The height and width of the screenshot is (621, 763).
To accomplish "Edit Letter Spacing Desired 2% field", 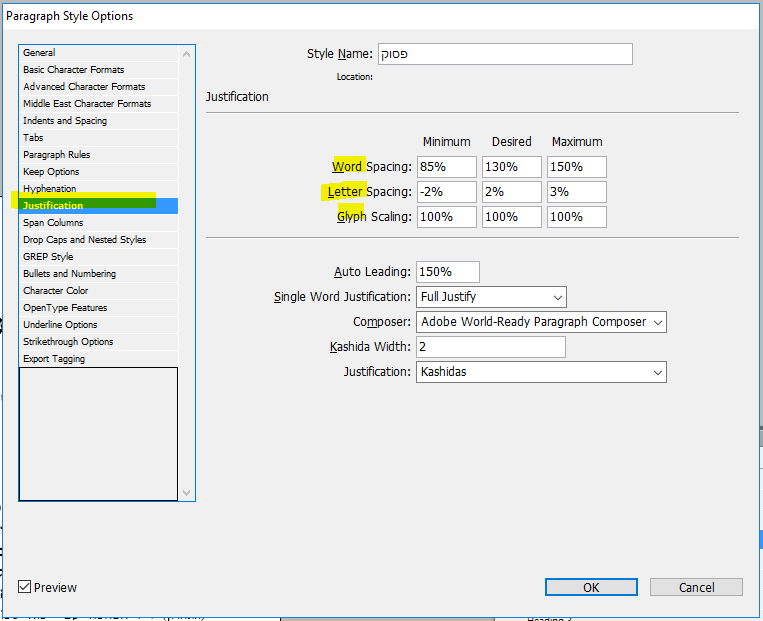I will pos(511,192).
